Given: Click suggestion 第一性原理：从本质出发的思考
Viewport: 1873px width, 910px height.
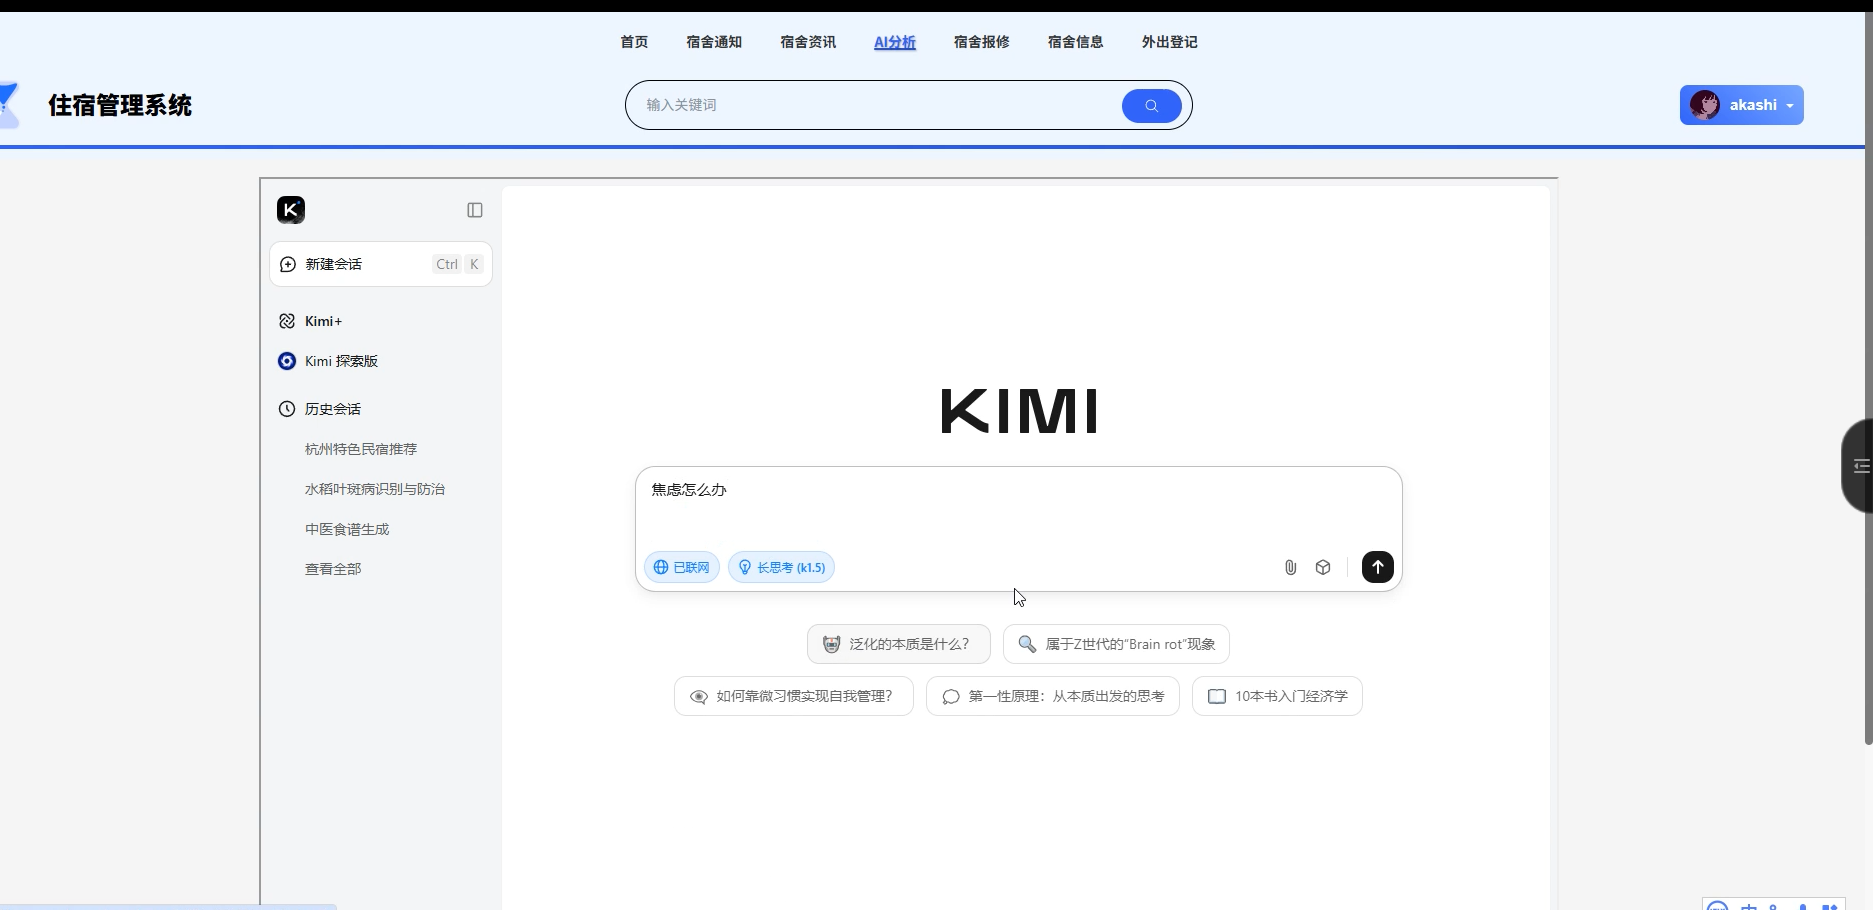Looking at the screenshot, I should [x=1053, y=696].
